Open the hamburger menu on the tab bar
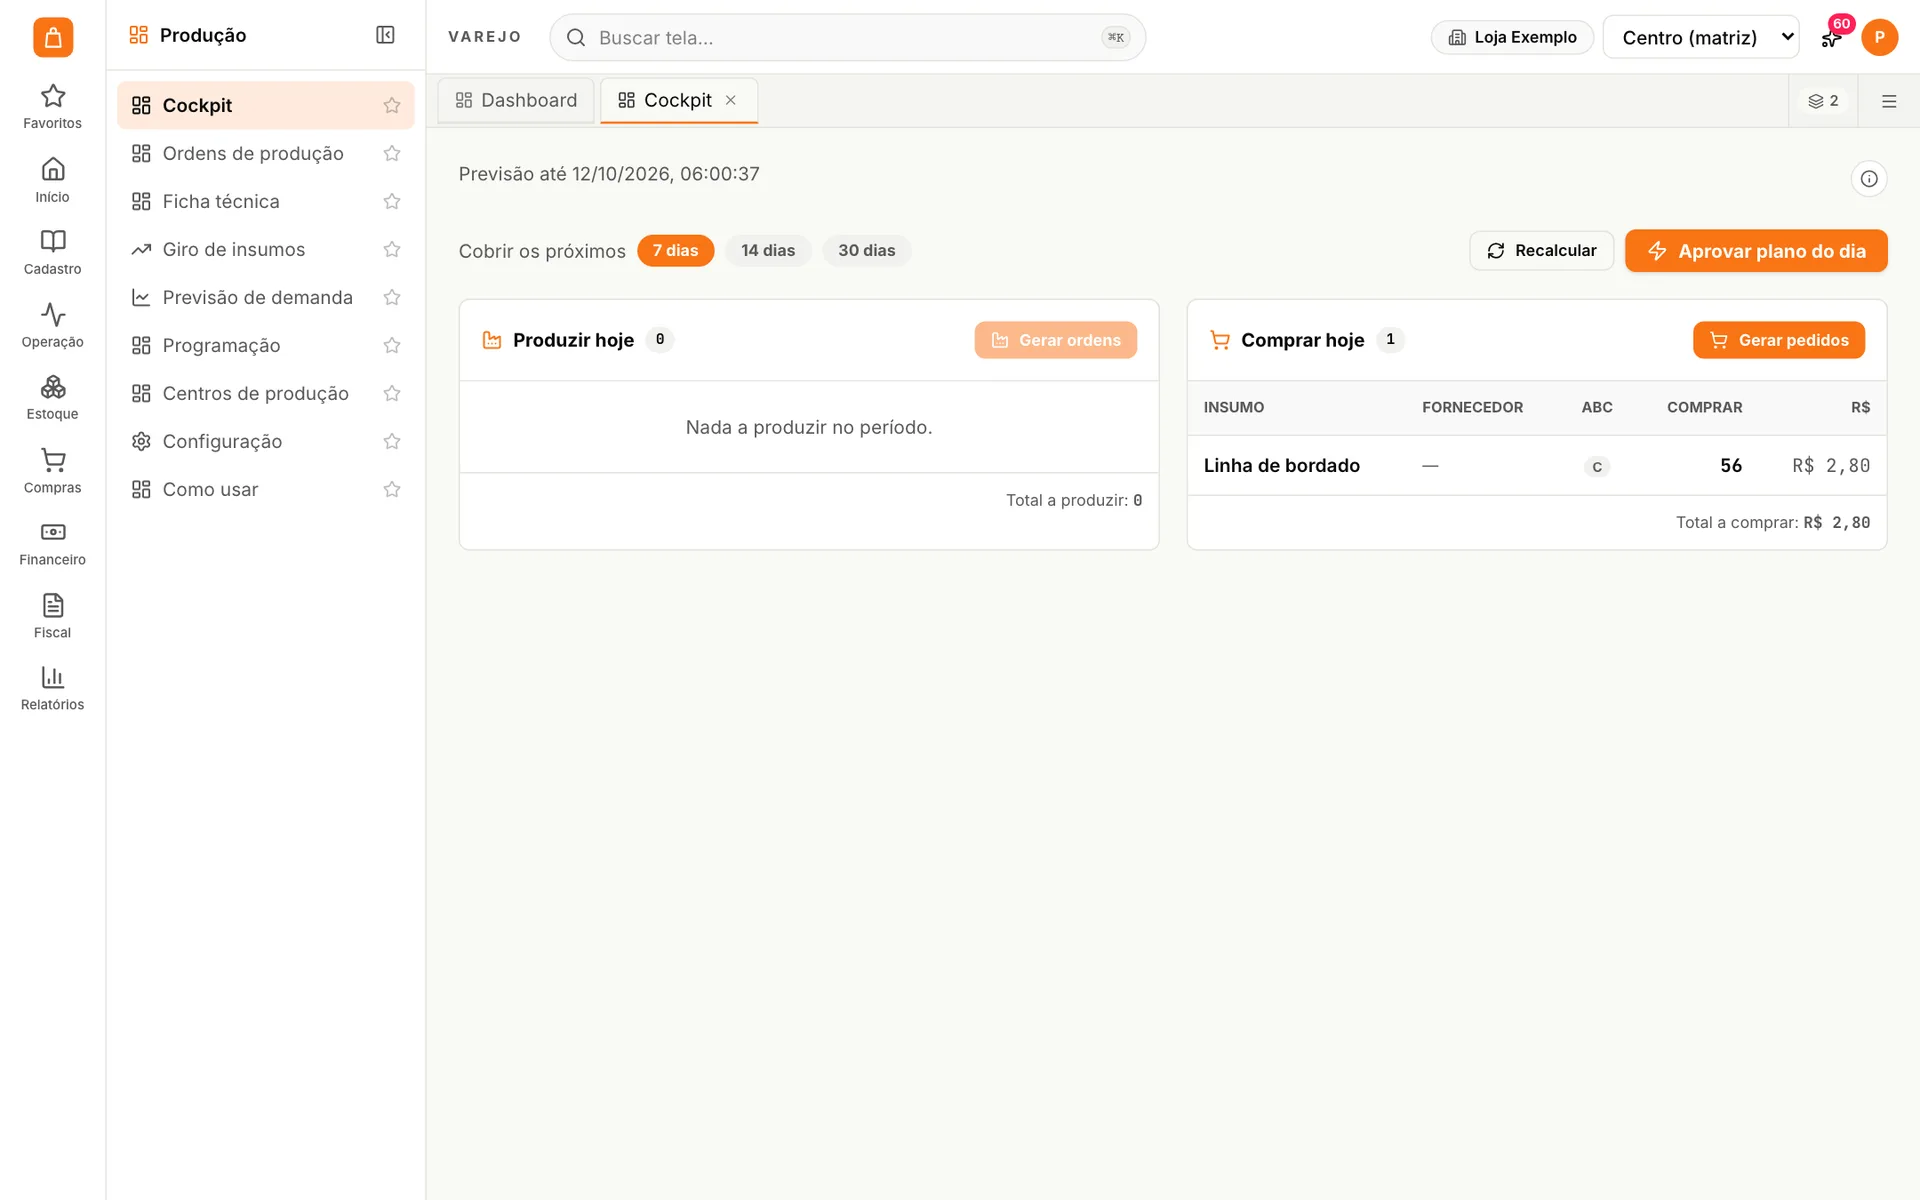 tap(1888, 101)
